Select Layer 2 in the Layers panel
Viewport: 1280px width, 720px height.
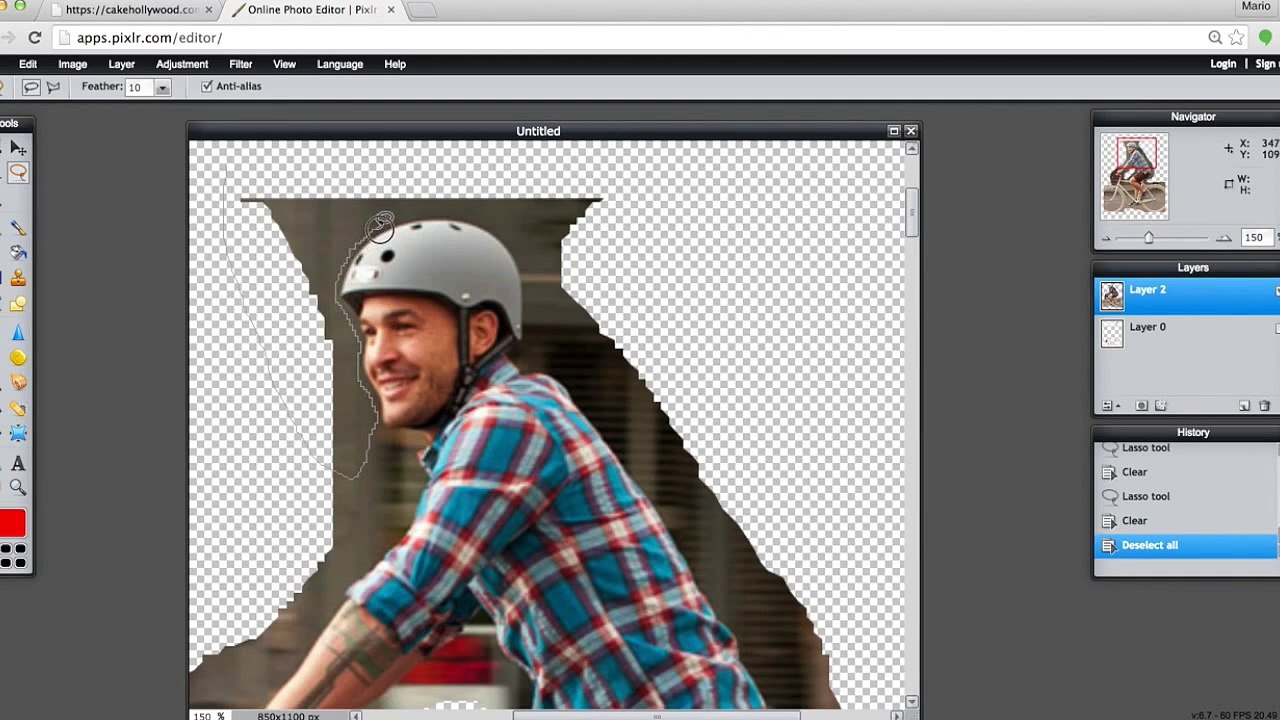tap(1186, 296)
